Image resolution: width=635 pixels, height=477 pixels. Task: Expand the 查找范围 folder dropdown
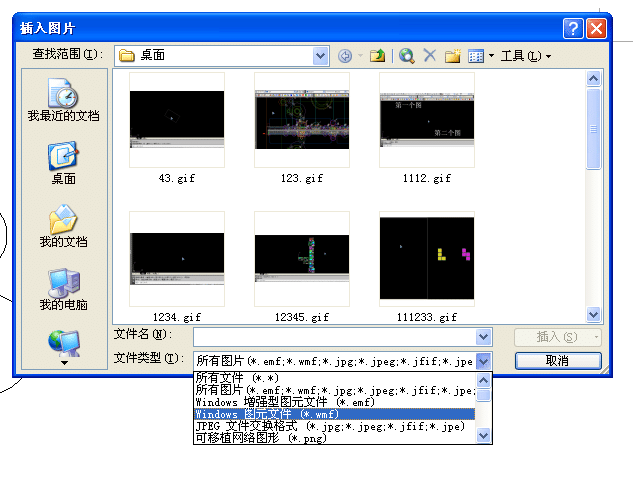tap(320, 56)
